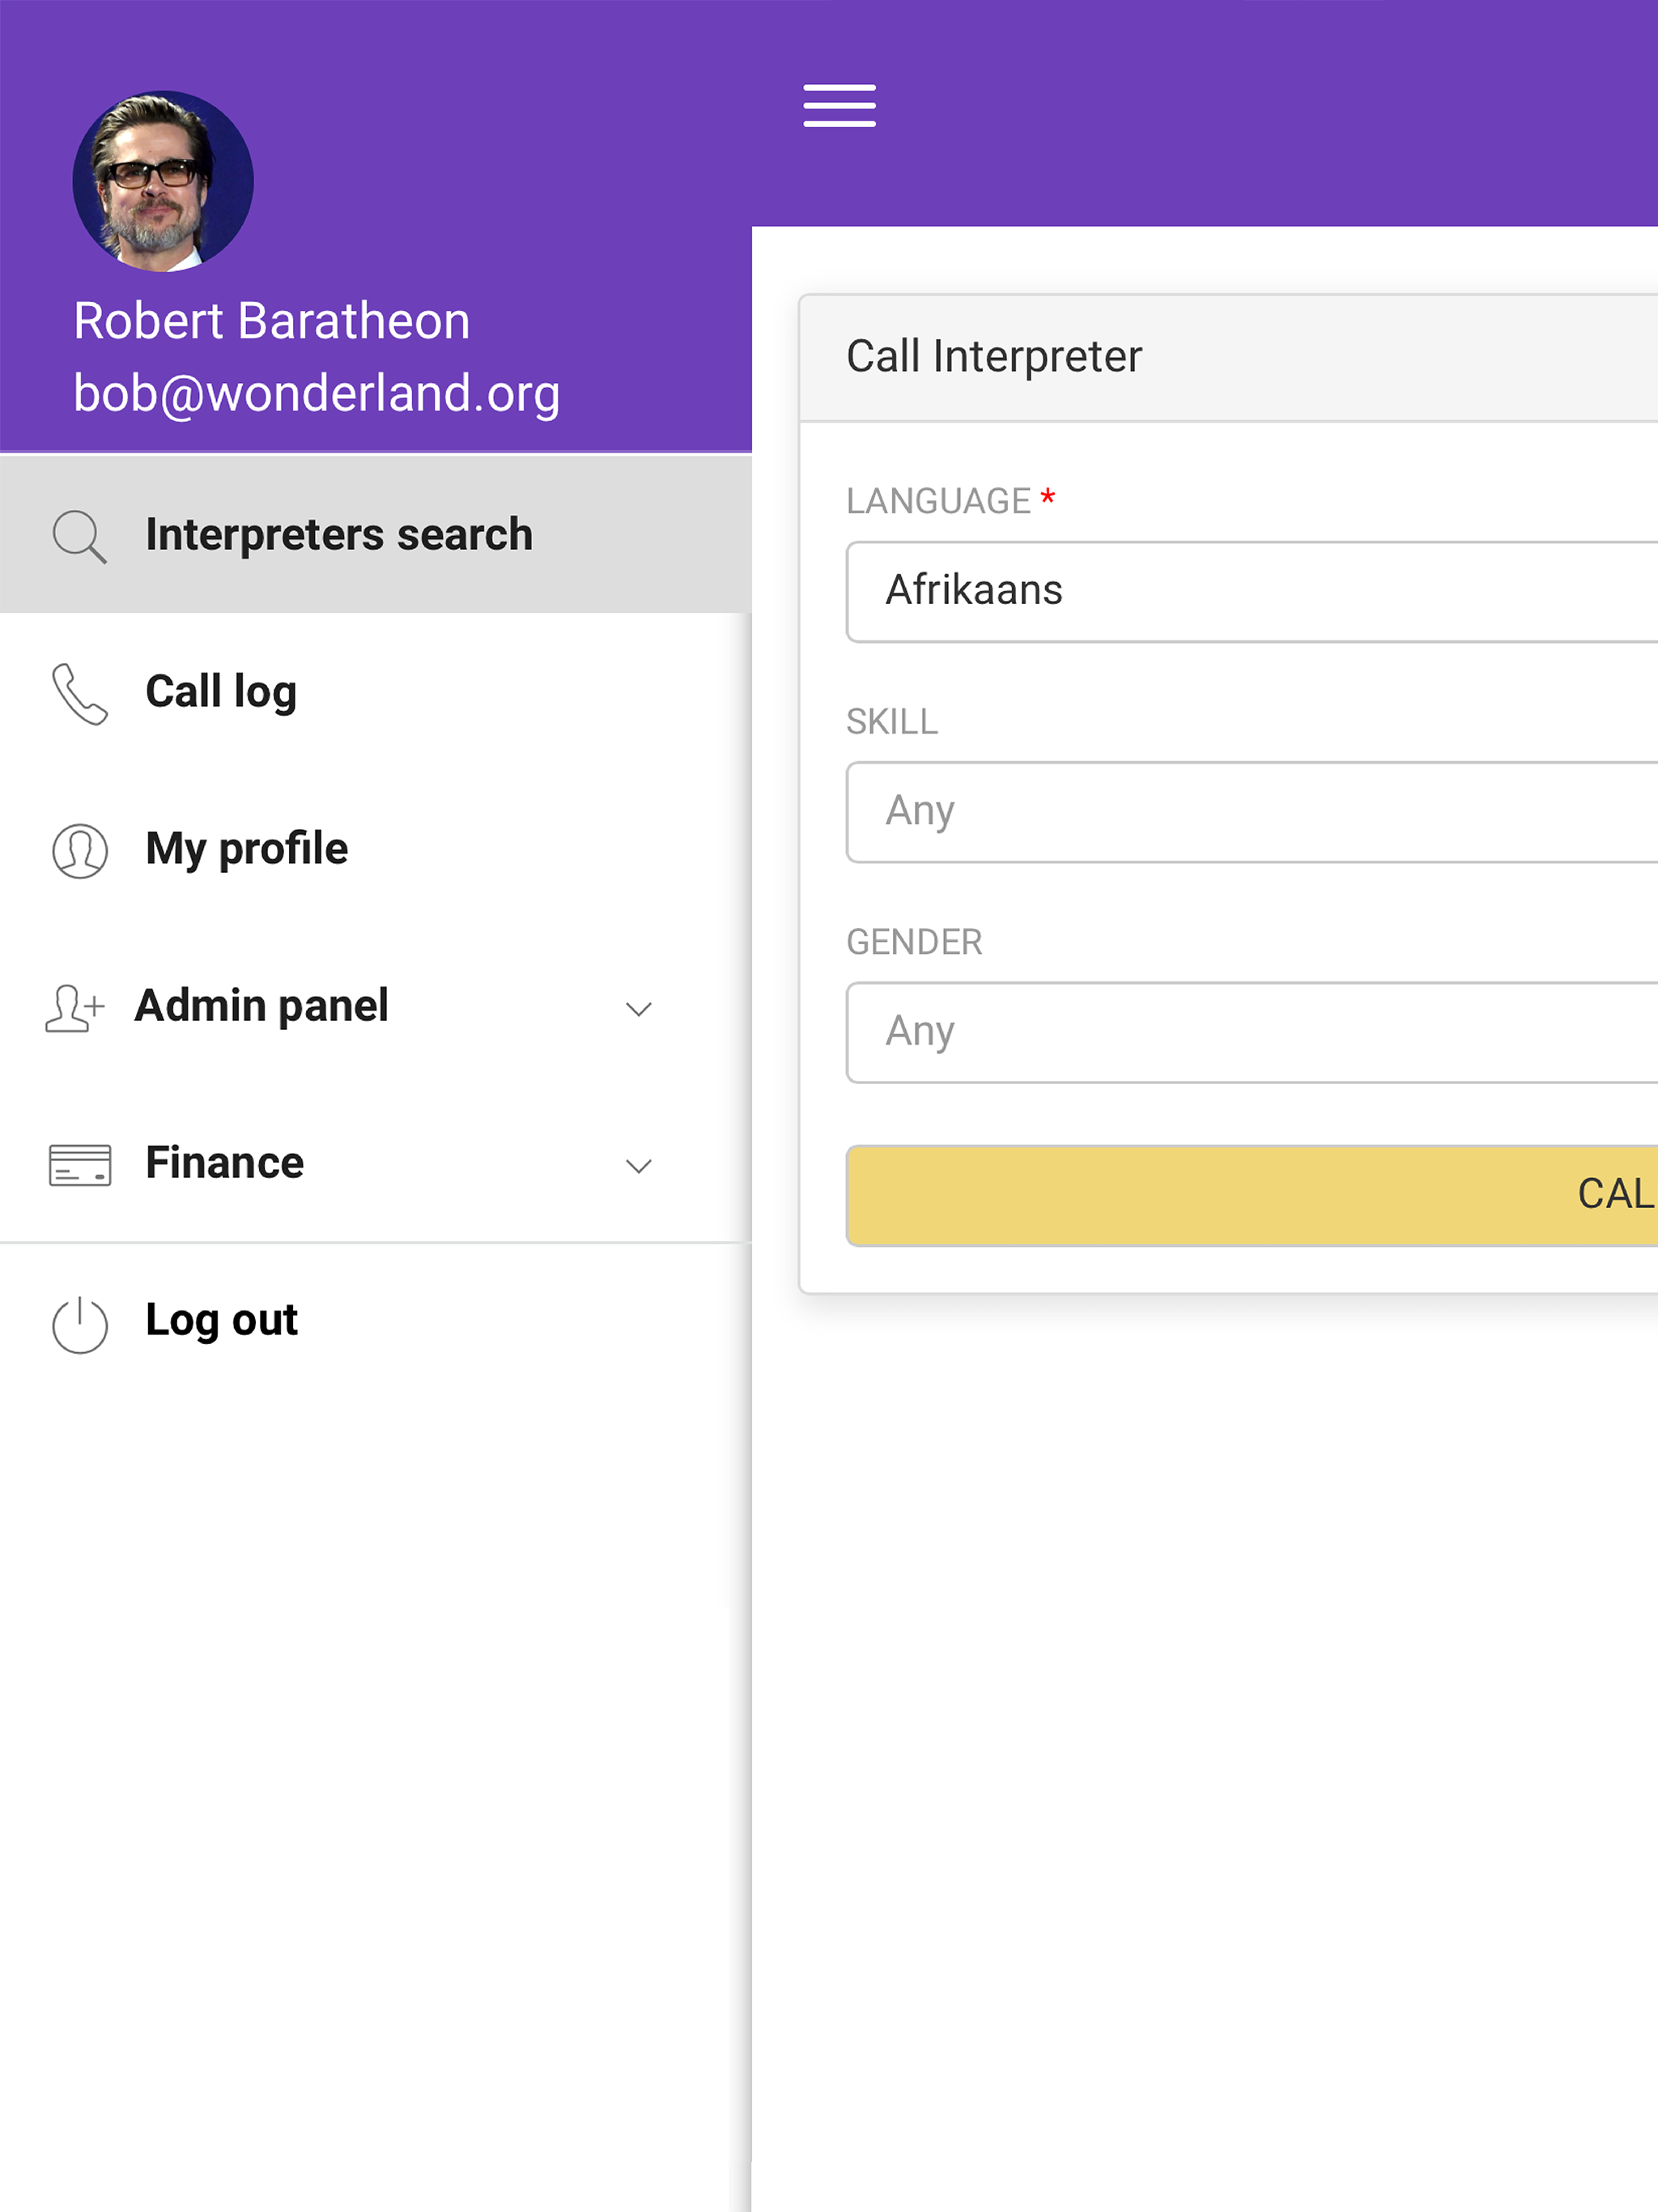Expand the Admin panel submenu
This screenshot has height=2212, width=1658.
[x=639, y=1009]
